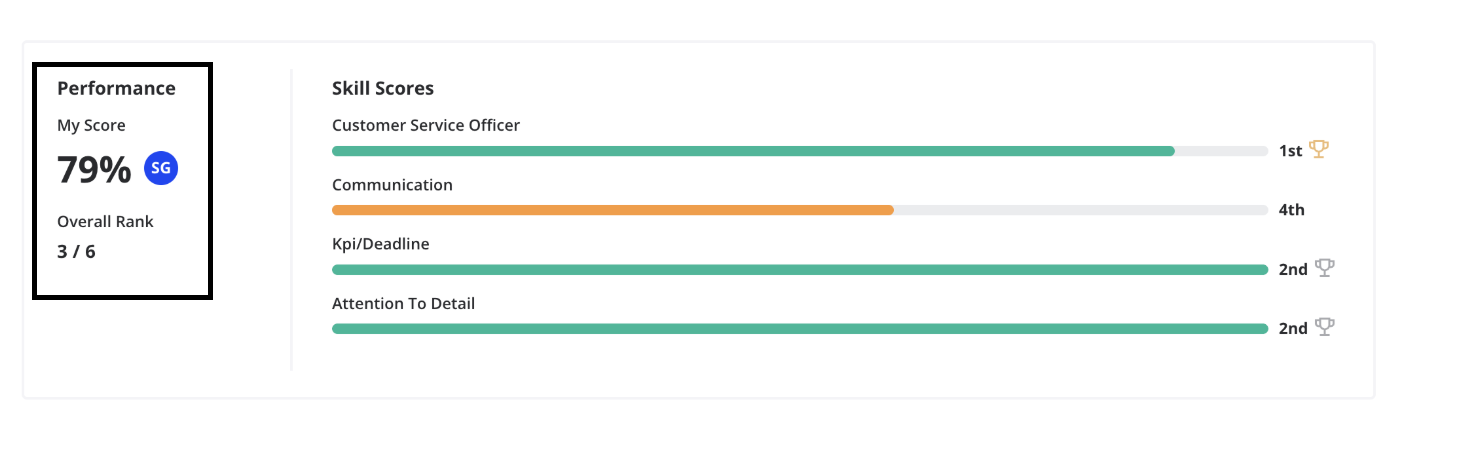
Task: Click the 1st rank text
Action: pos(1290,151)
